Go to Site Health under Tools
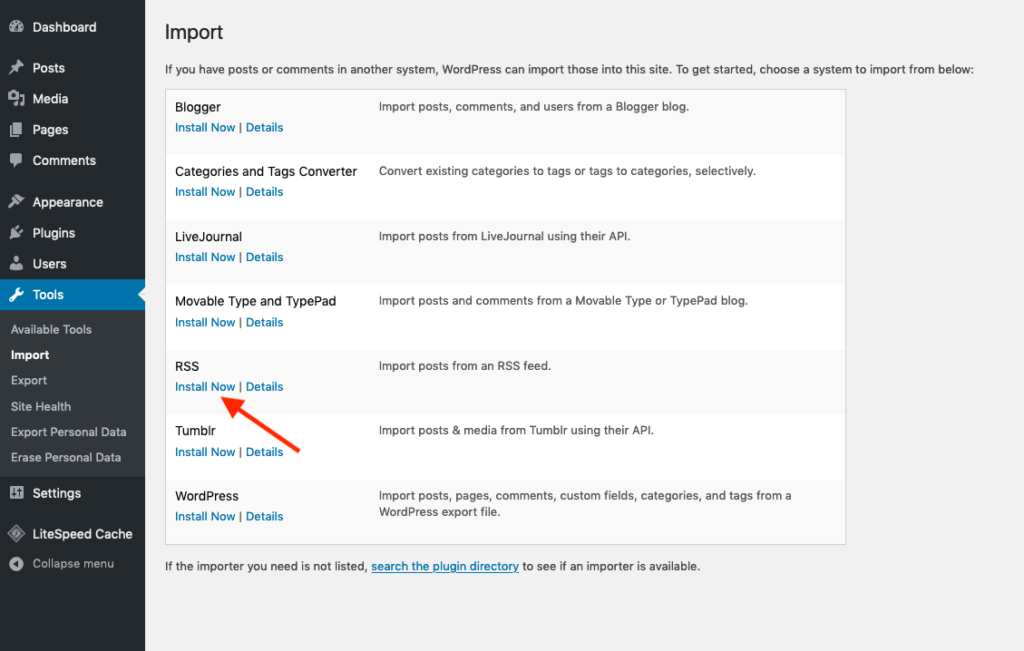1024x651 pixels. click(x=41, y=406)
